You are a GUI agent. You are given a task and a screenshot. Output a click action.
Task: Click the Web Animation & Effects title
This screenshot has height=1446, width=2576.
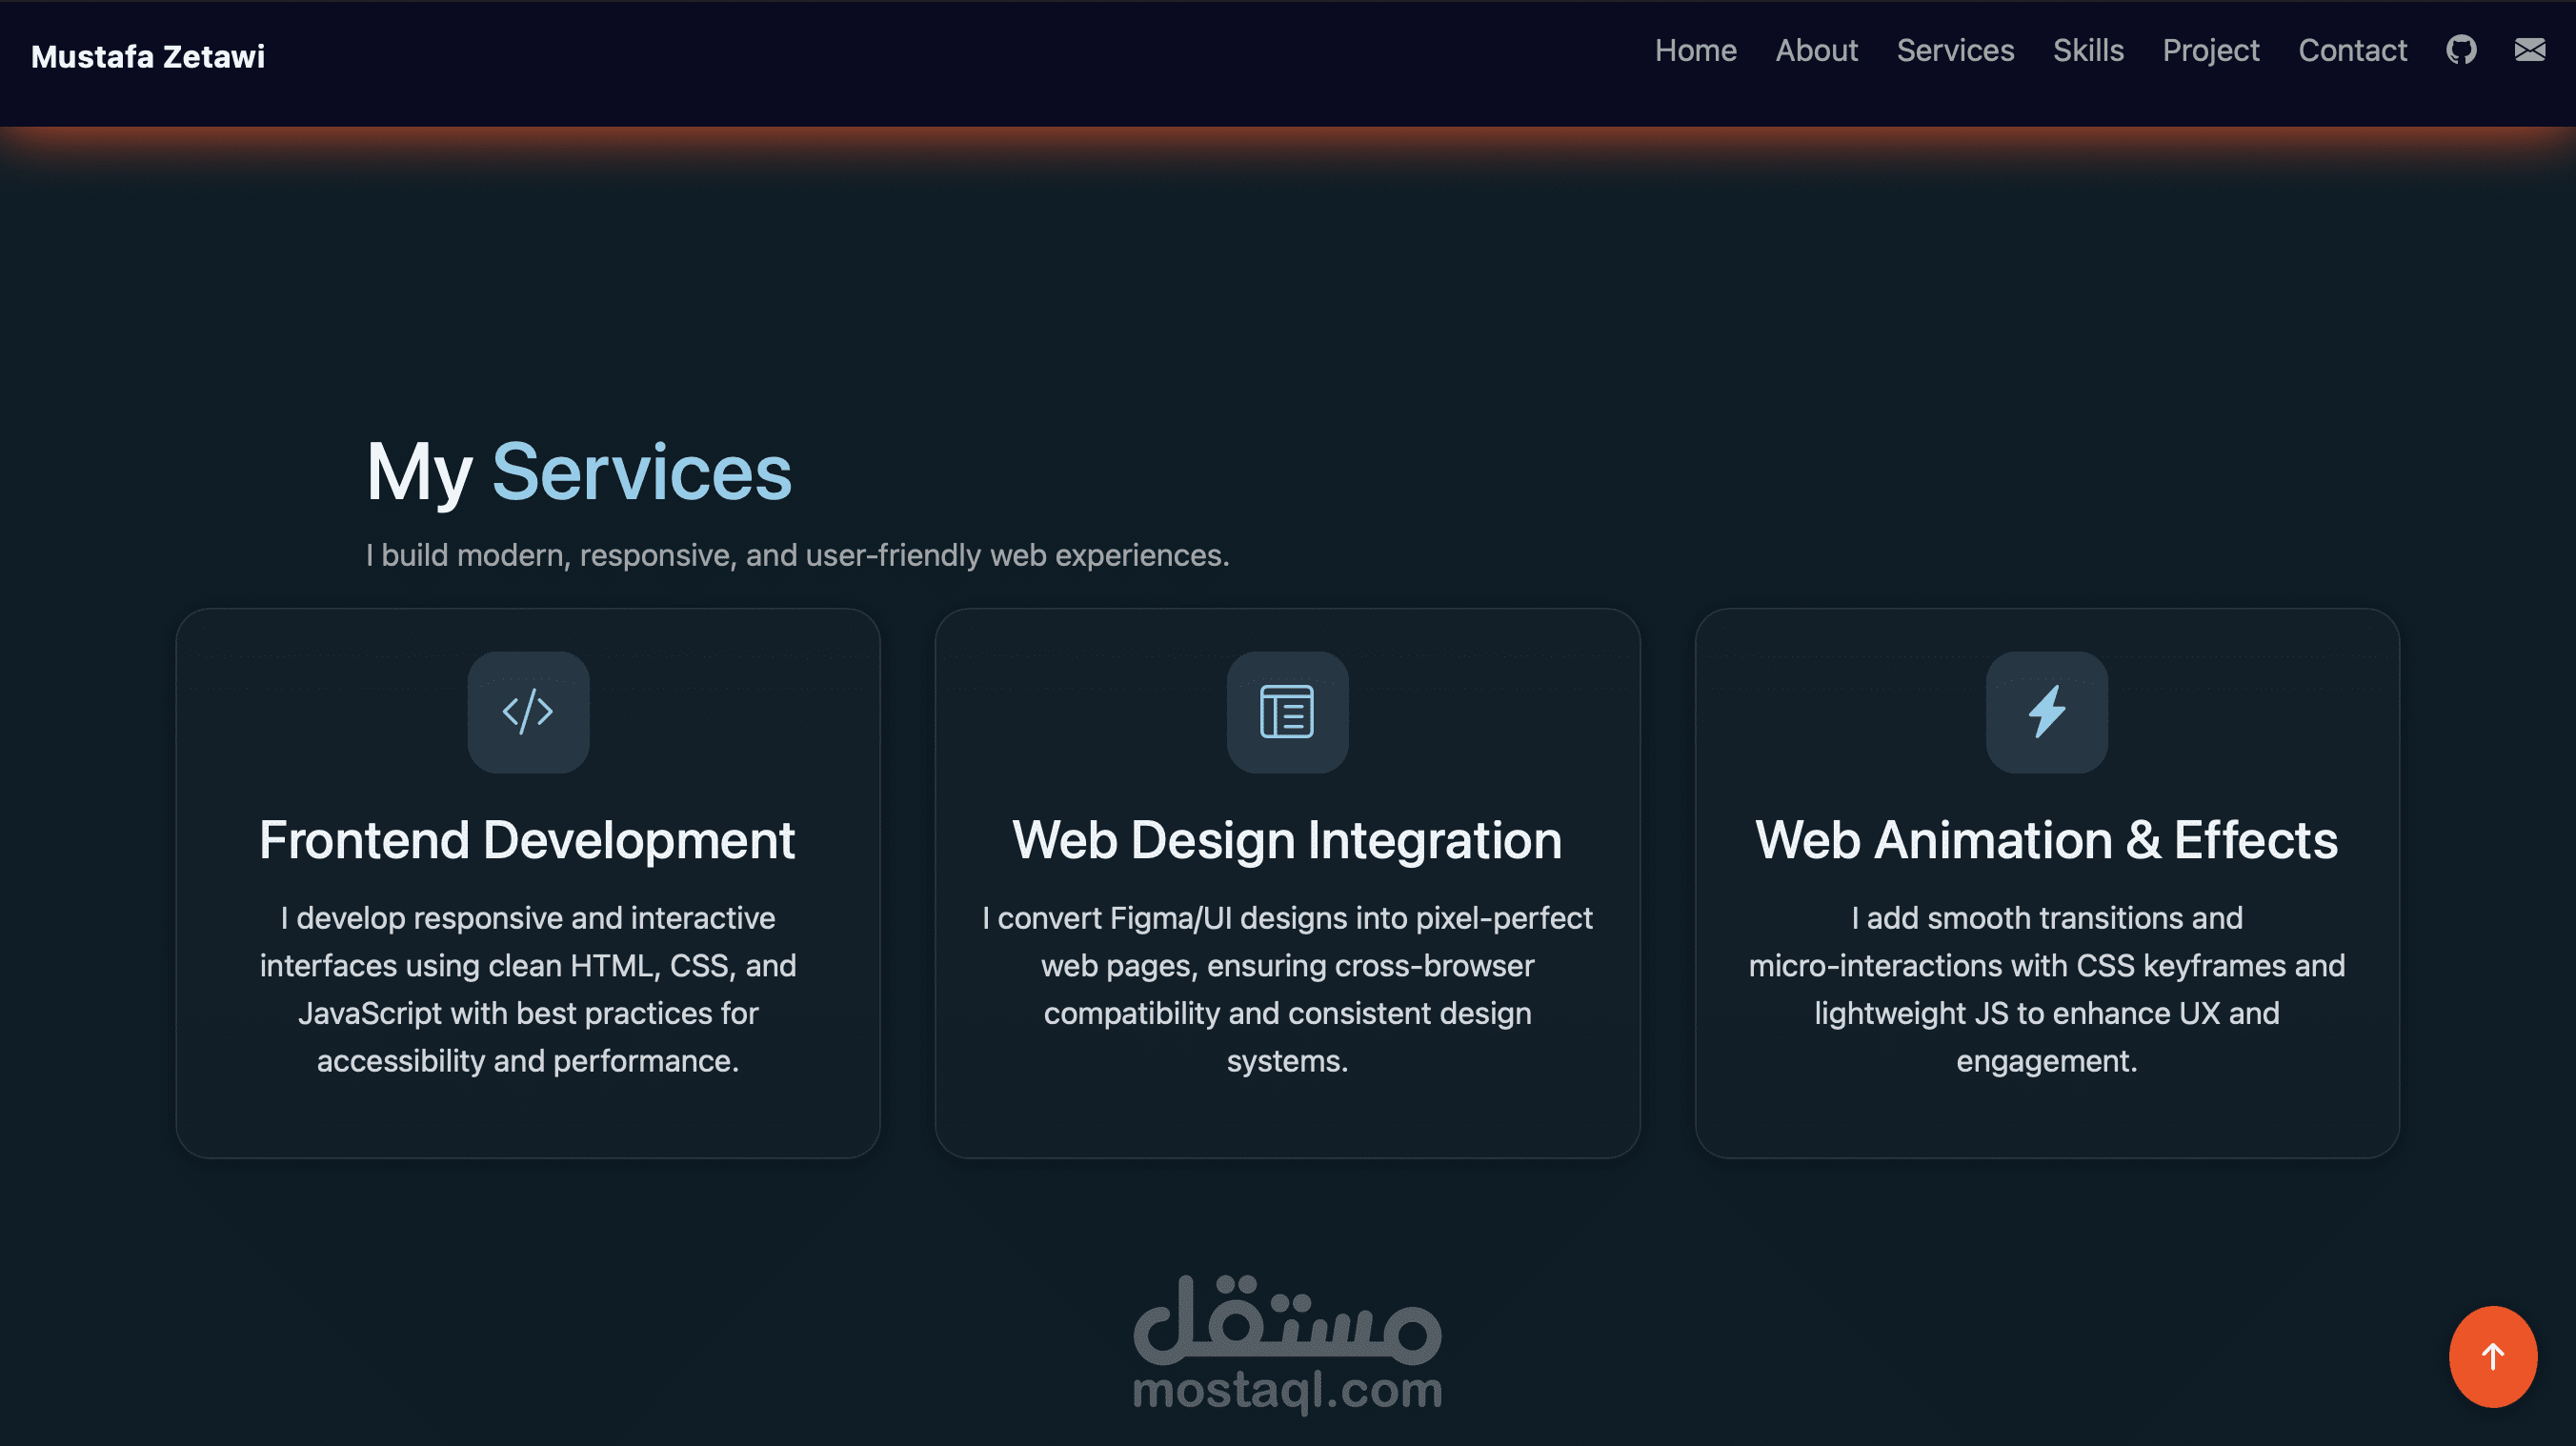[2046, 840]
